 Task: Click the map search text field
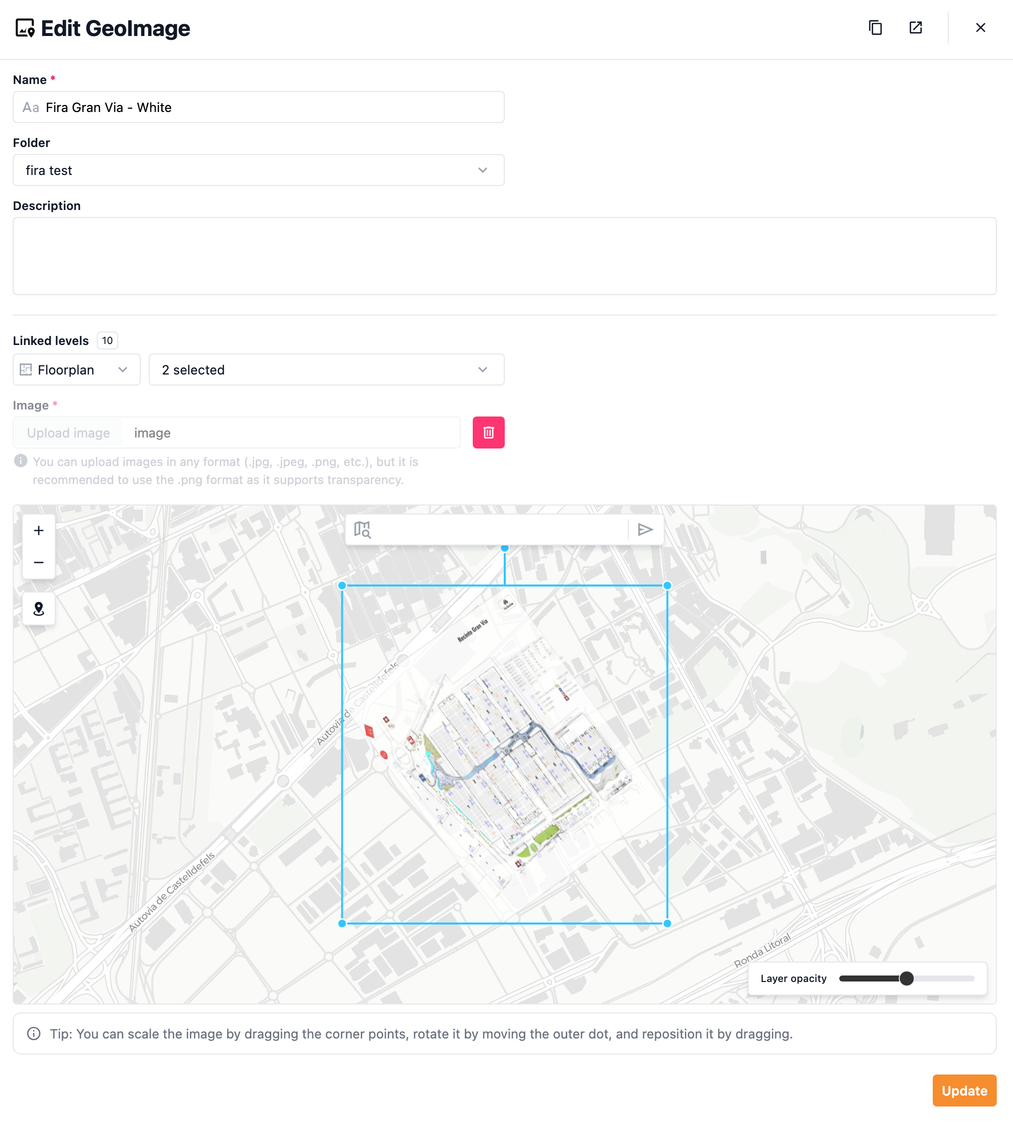click(500, 530)
